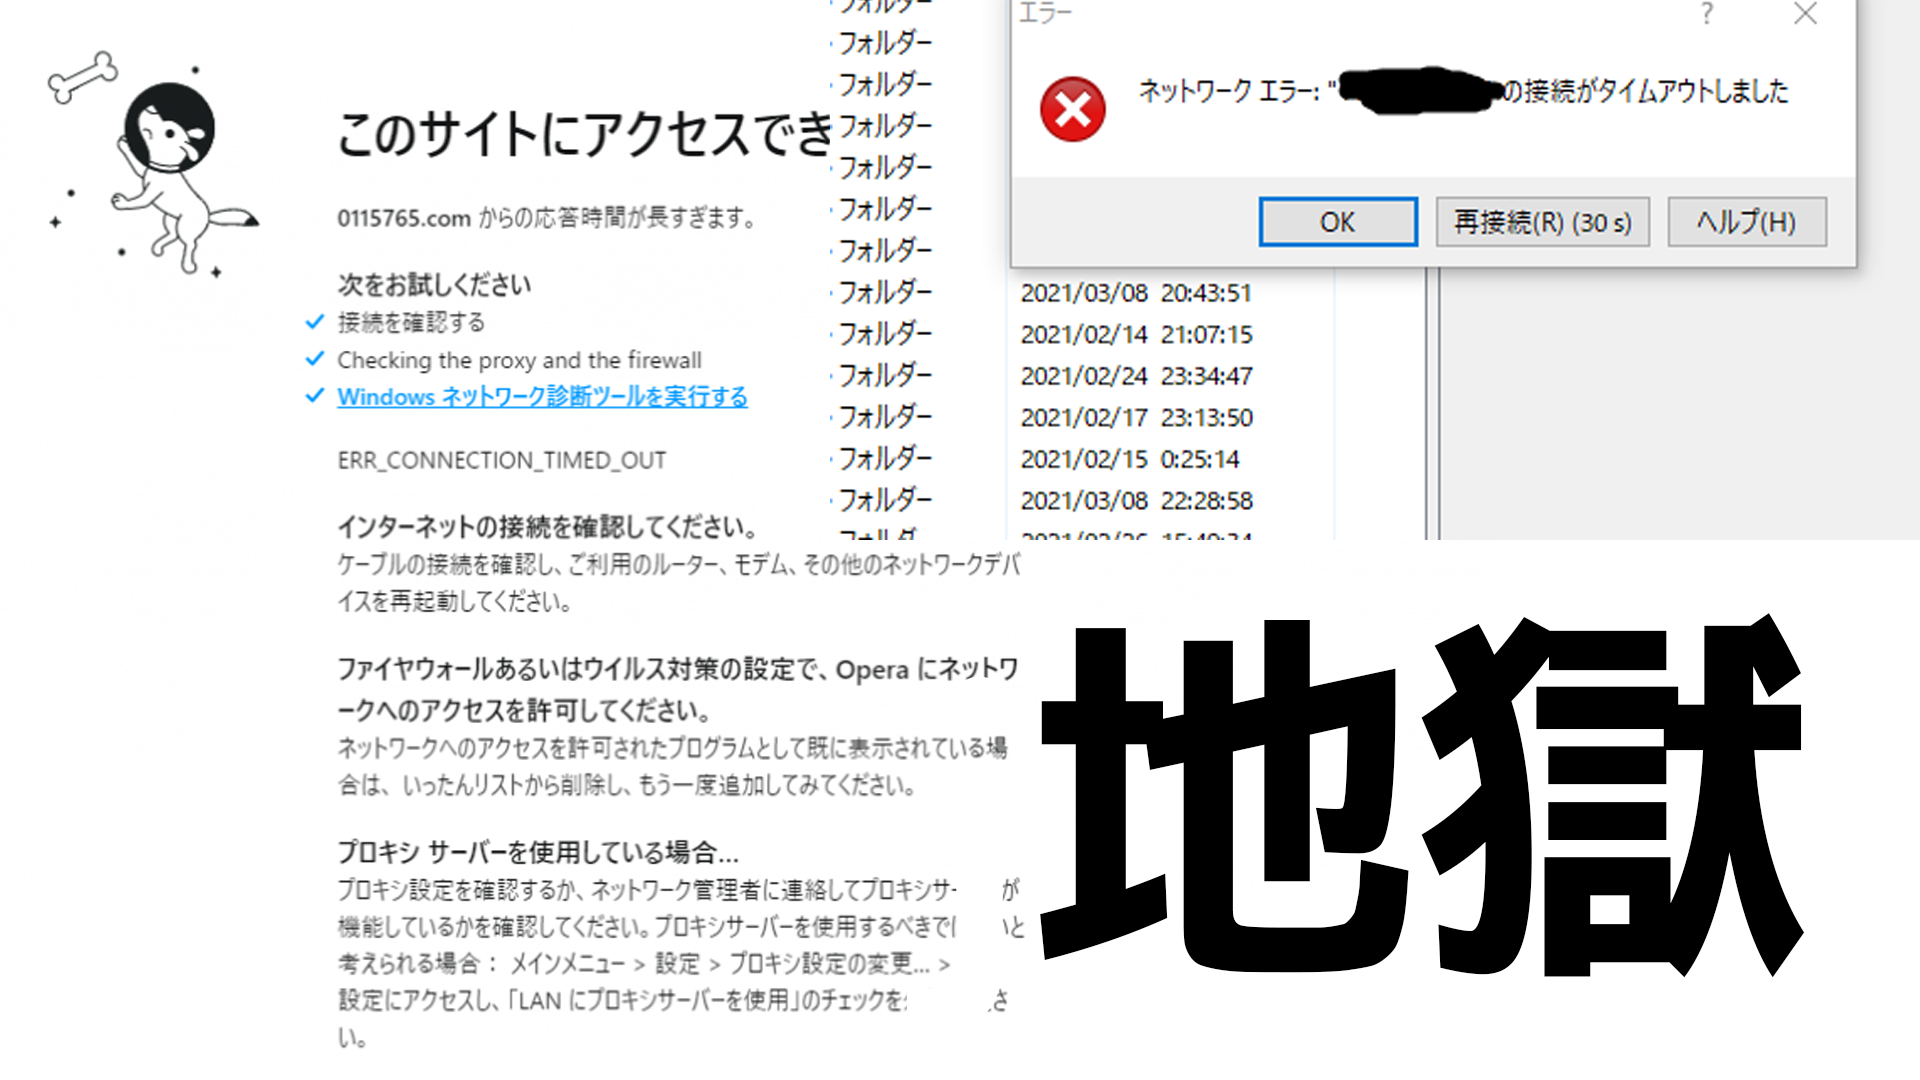This screenshot has height=1080, width=1920.
Task: Select 'Checking the proxy and the firewall' text
Action: coord(519,360)
